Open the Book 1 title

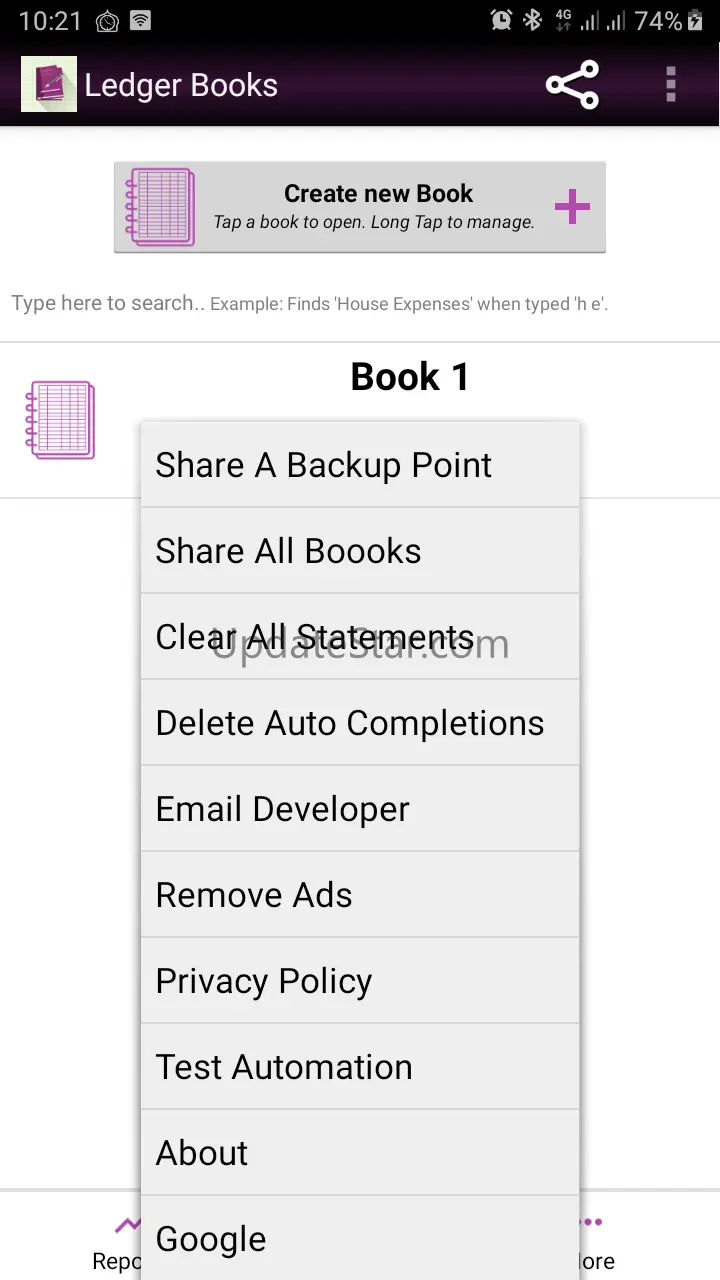(409, 377)
